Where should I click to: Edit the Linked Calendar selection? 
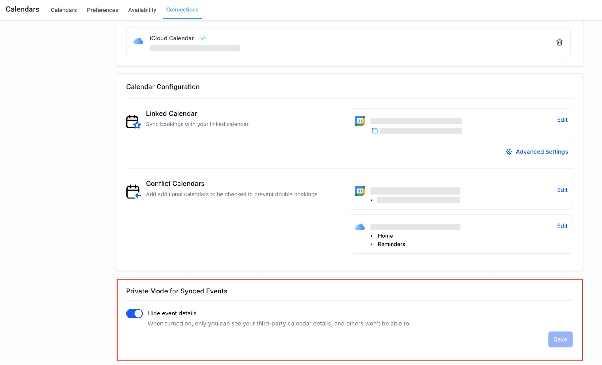(x=562, y=120)
